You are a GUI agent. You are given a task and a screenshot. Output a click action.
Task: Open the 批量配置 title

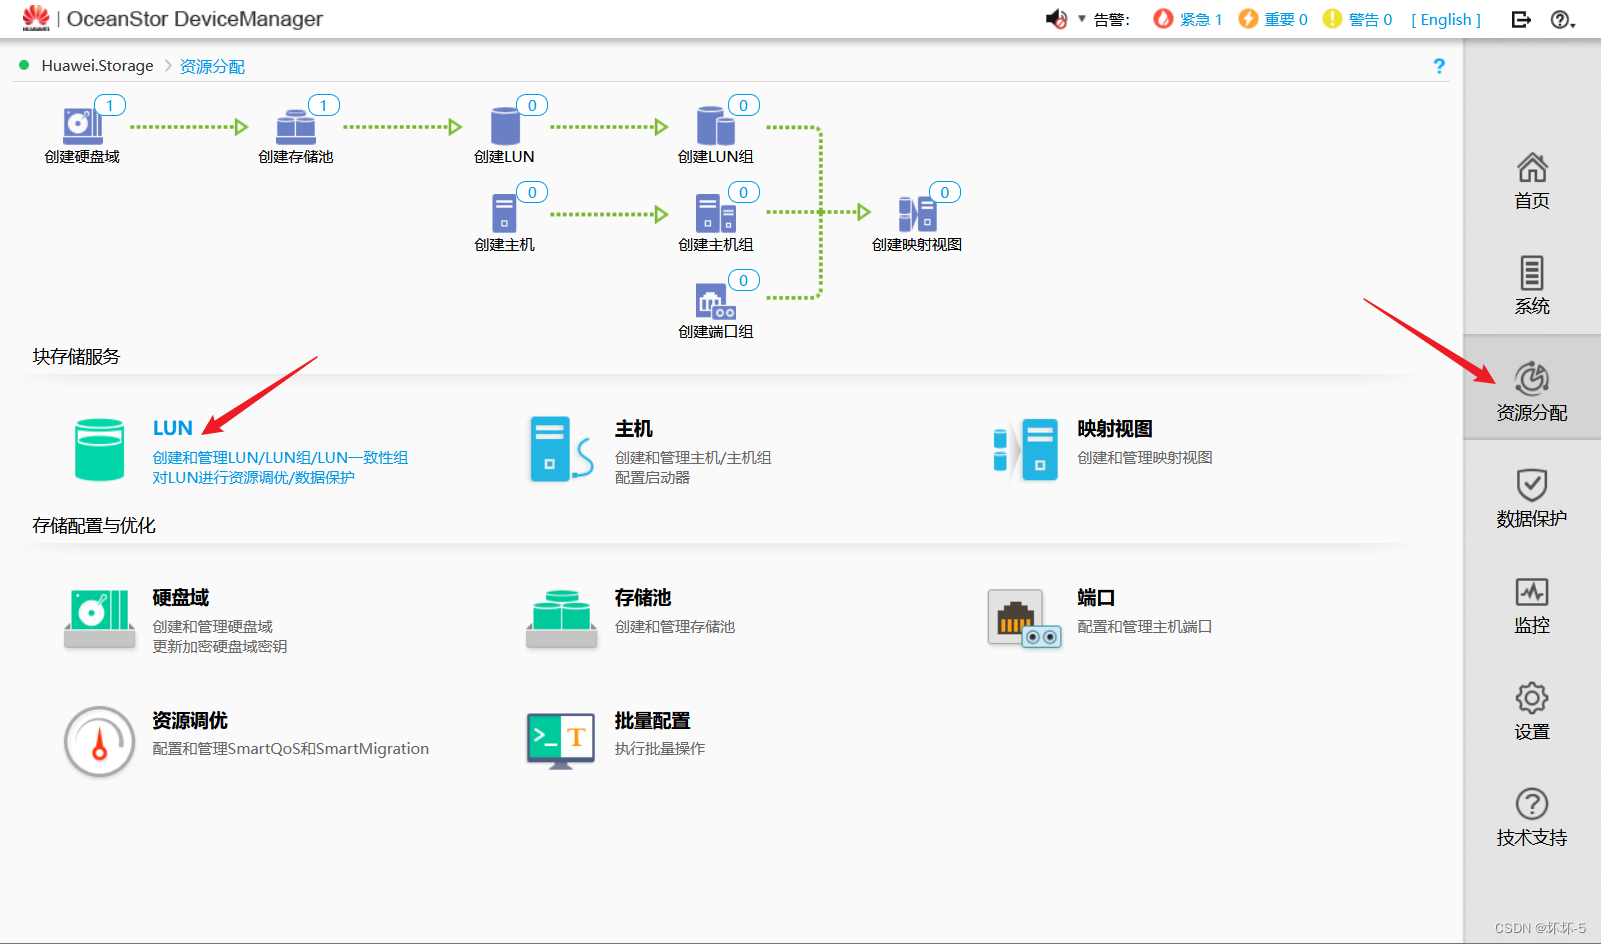(x=652, y=720)
